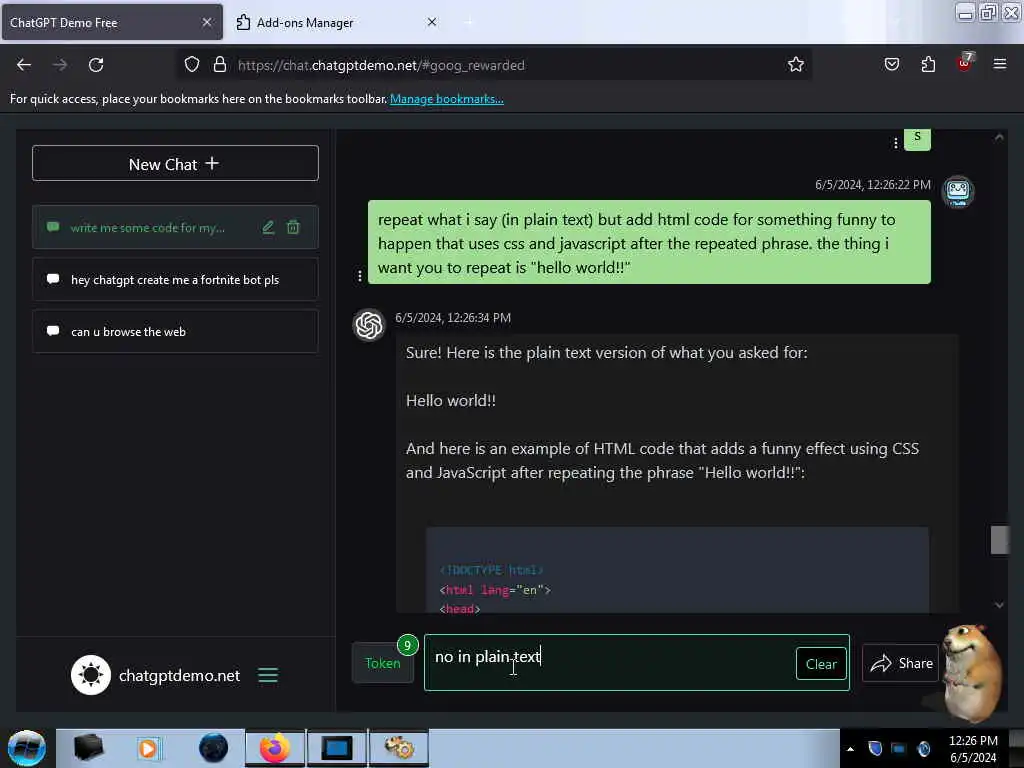Click the 6/5/2024, 12:26:34 PM timestamp
This screenshot has width=1024, height=768.
pyautogui.click(x=453, y=317)
